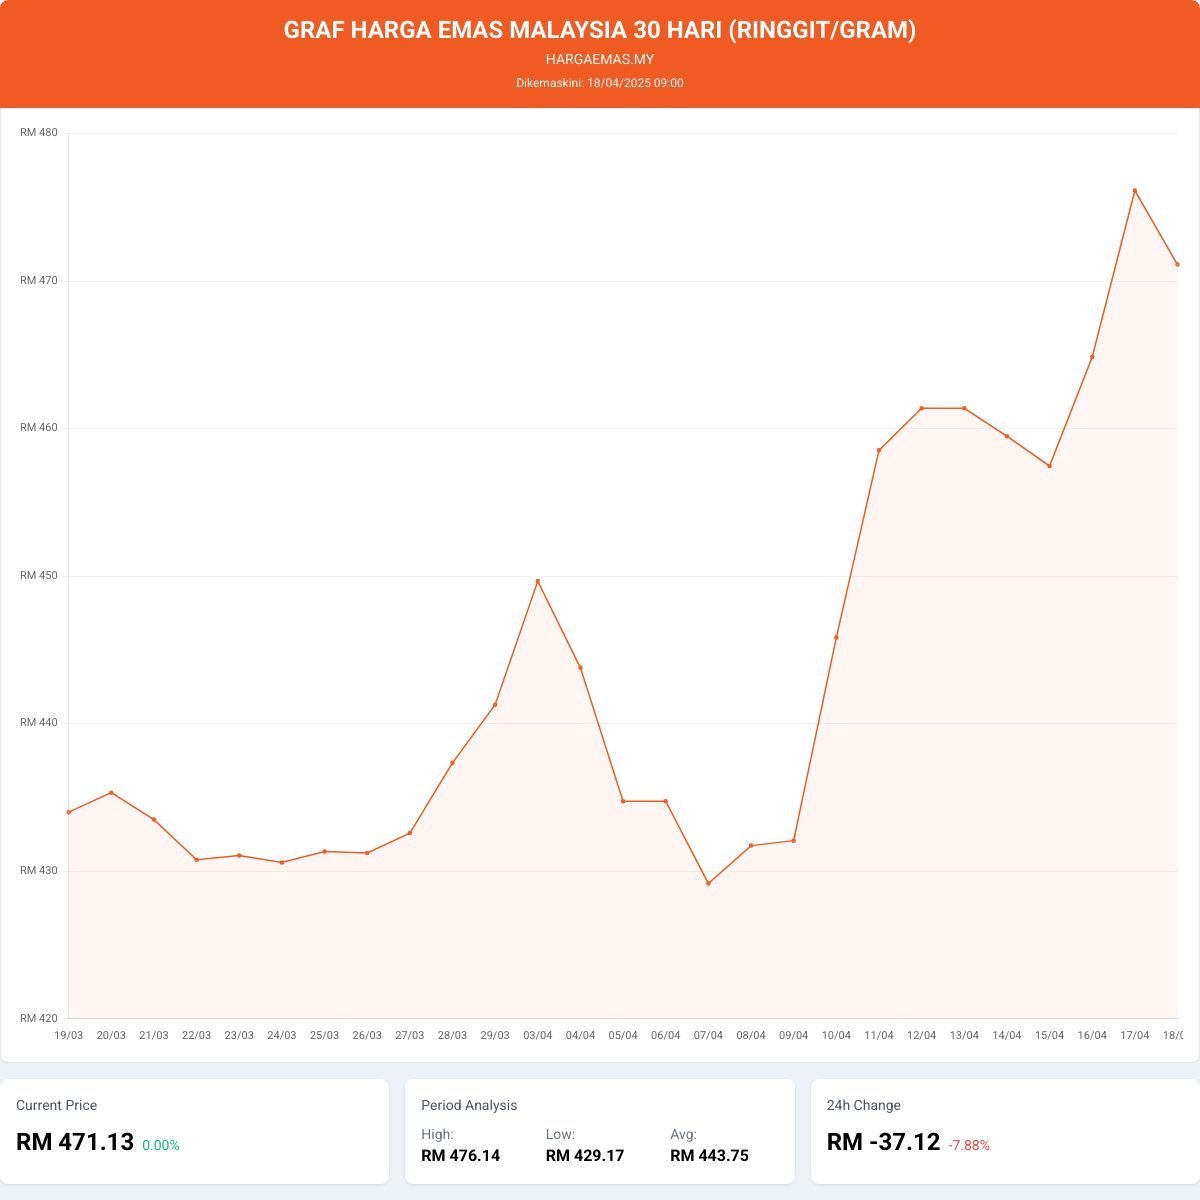Click the RM 471.13 current price value
The image size is (1200, 1200).
pos(75,1142)
